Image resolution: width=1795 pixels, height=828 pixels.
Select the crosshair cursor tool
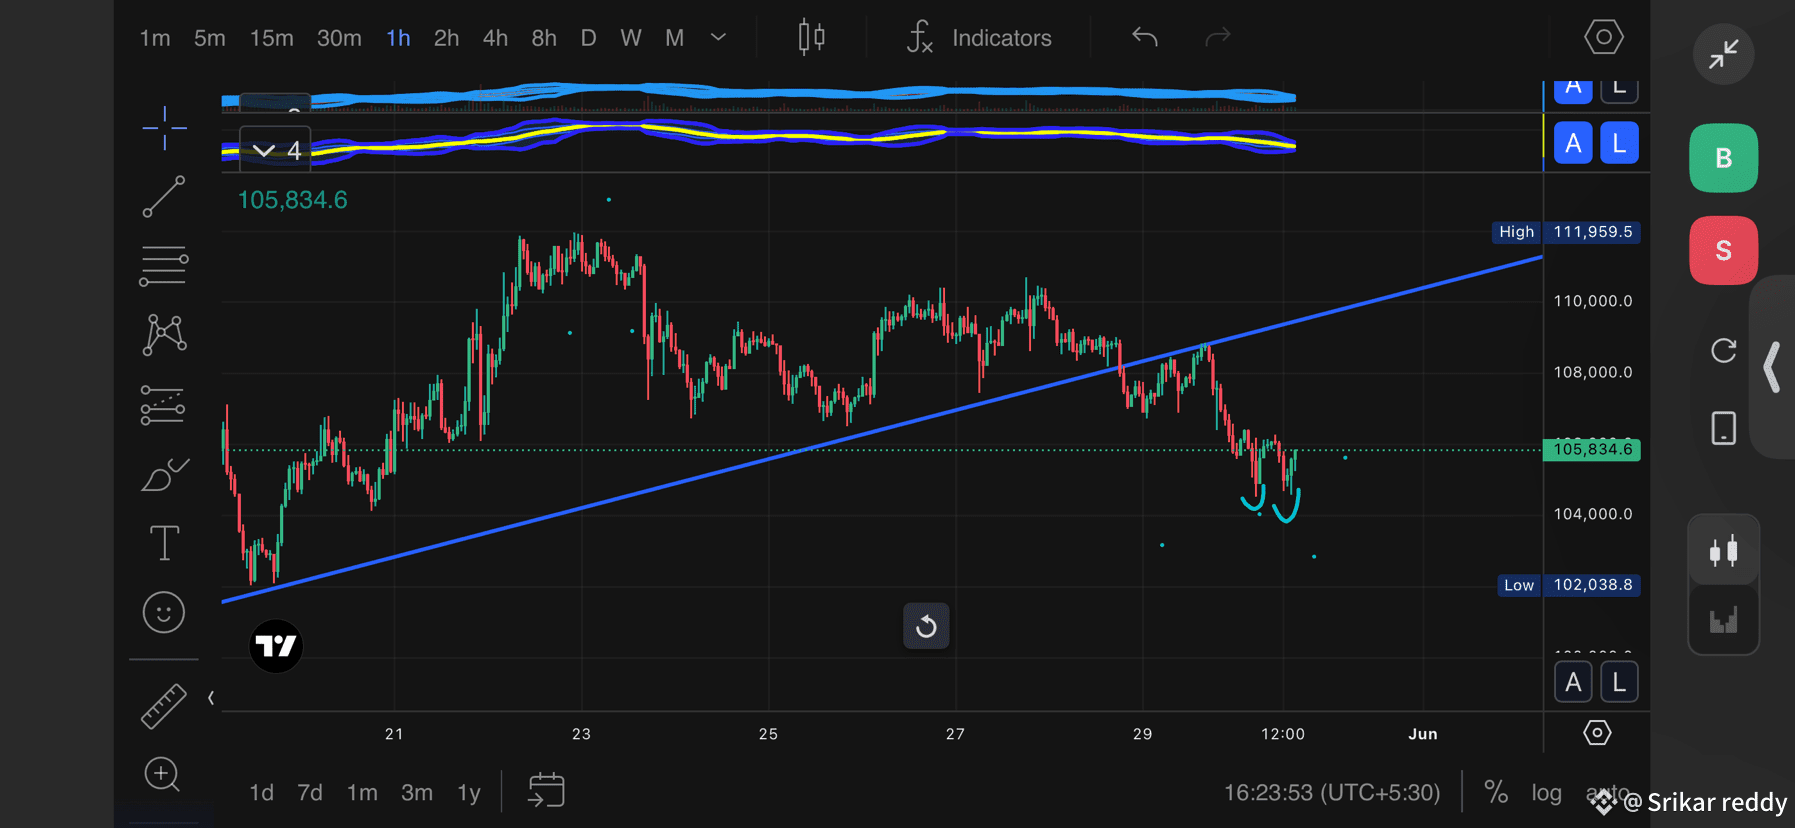coord(164,128)
